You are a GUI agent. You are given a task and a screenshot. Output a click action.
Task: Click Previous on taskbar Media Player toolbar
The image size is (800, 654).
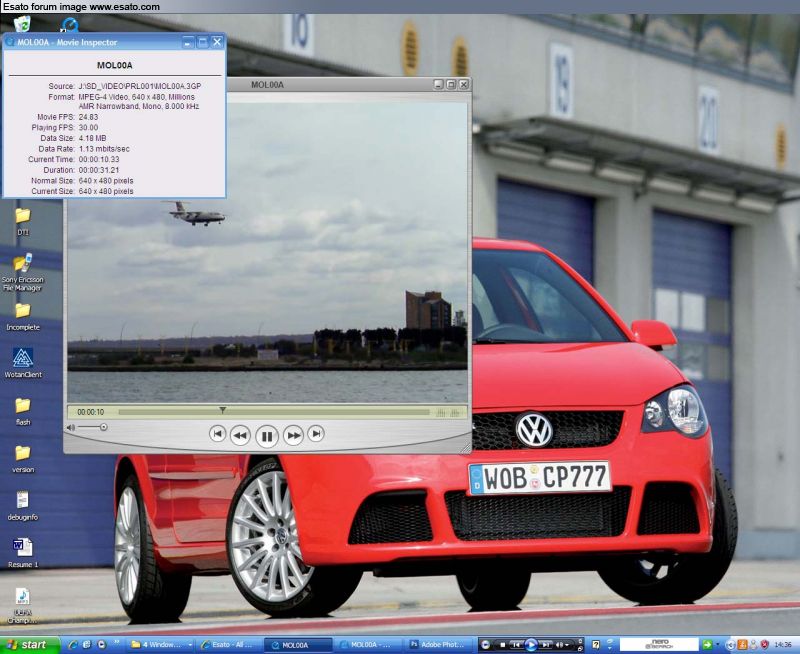click(x=516, y=645)
